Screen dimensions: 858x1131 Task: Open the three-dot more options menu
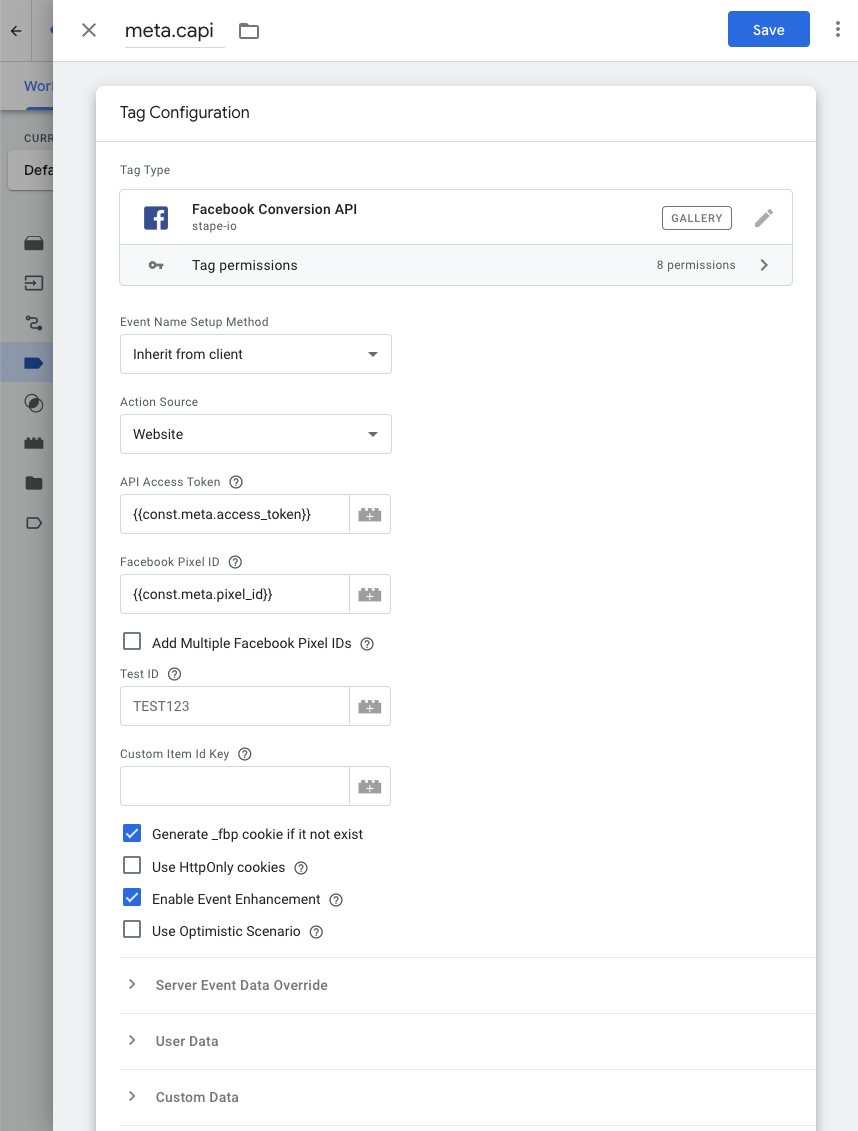(x=837, y=30)
